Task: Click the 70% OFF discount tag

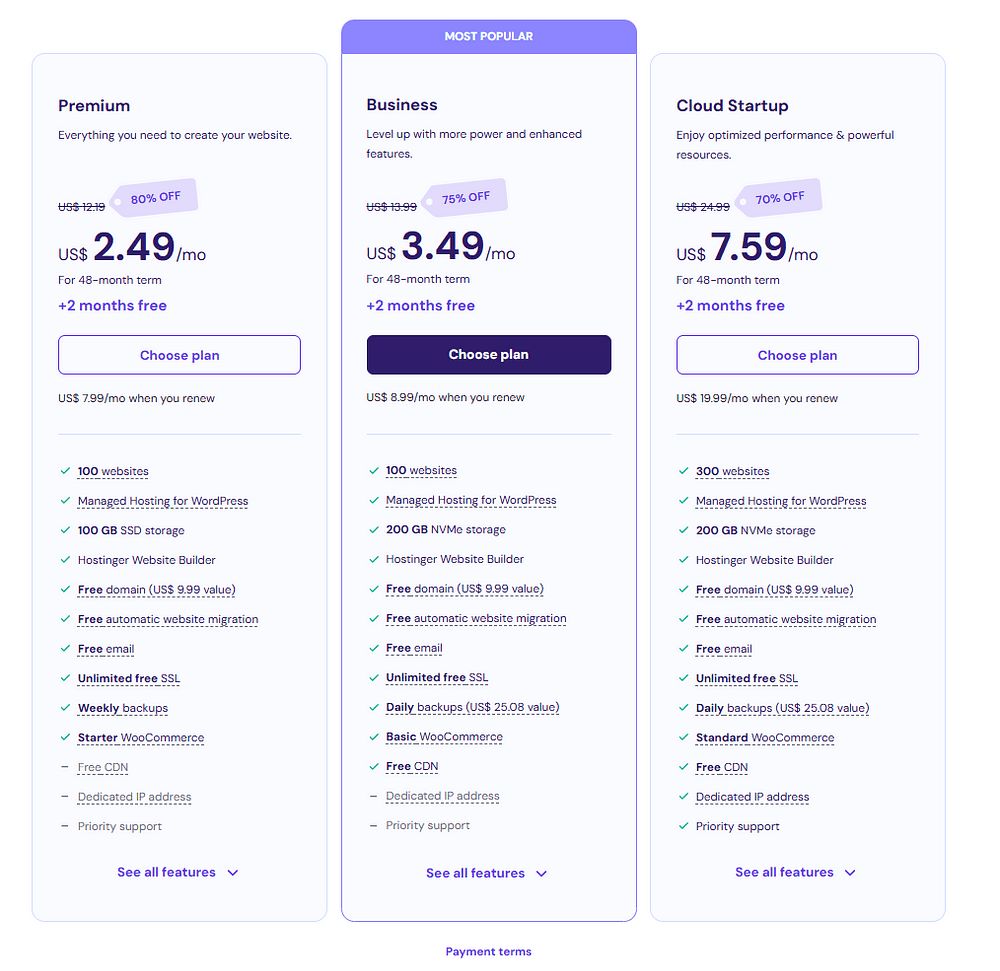Action: click(x=778, y=198)
